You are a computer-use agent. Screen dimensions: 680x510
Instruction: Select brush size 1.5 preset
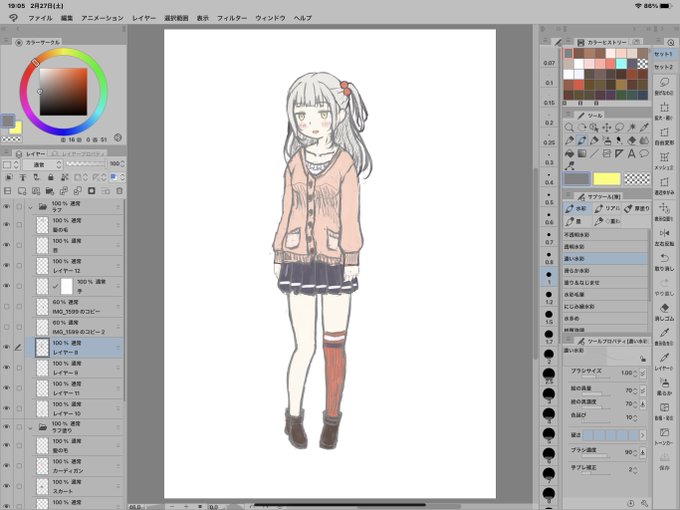549,316
